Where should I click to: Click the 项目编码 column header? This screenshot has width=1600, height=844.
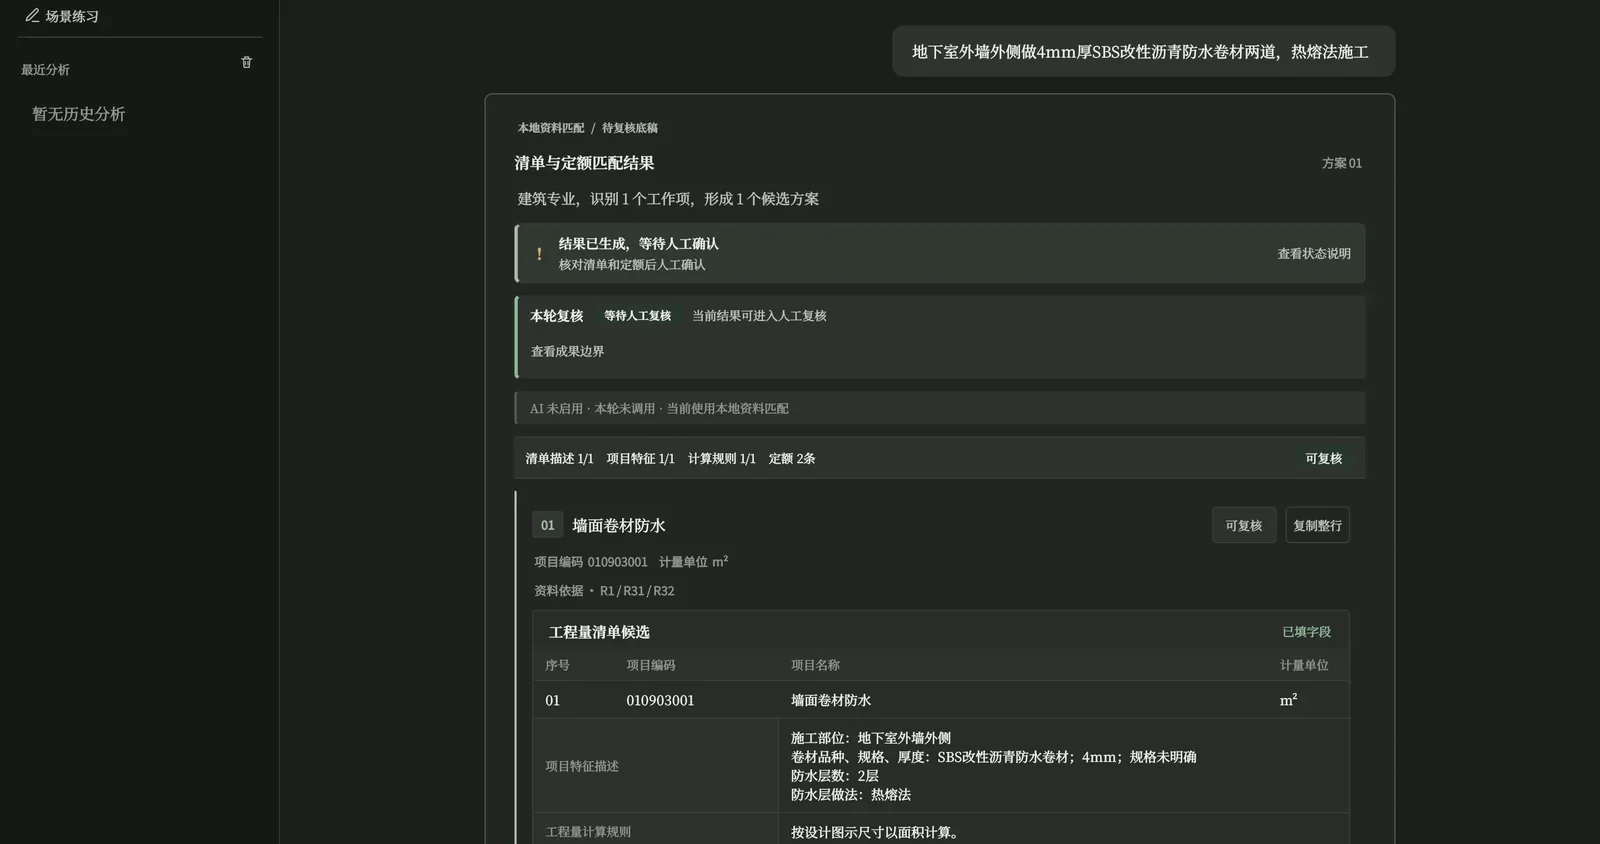tap(651, 665)
